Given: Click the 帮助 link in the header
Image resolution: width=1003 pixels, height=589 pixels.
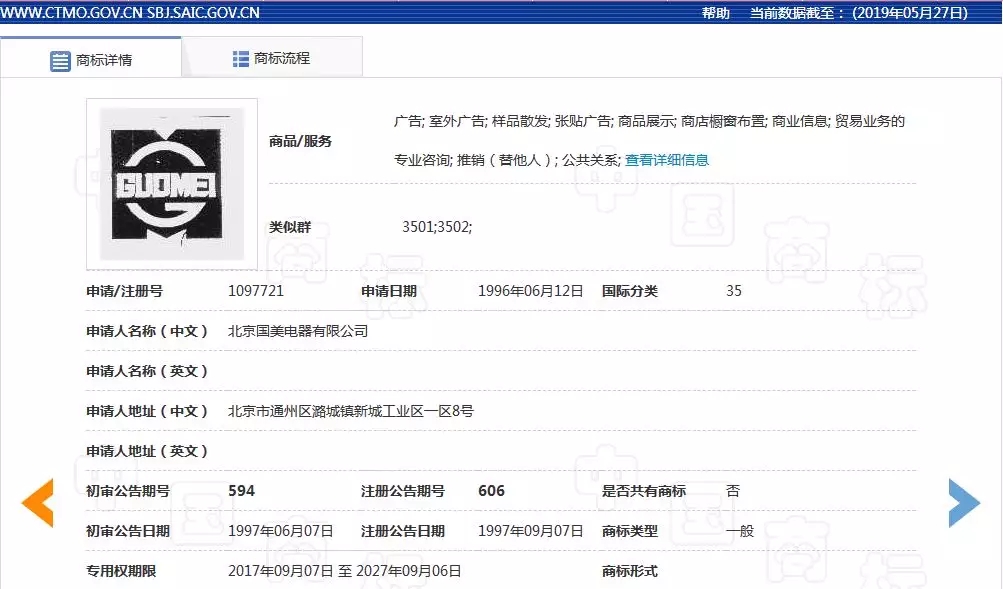Looking at the screenshot, I should click(716, 13).
